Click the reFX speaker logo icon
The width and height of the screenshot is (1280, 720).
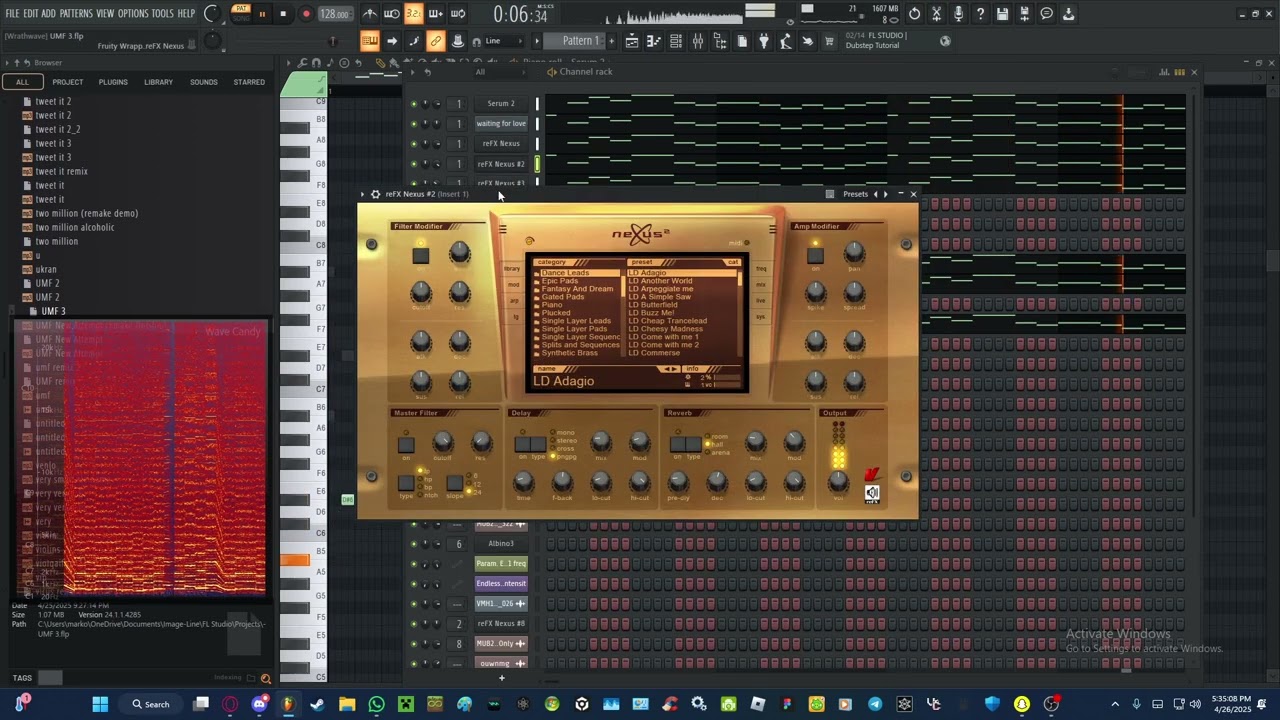pos(872,493)
